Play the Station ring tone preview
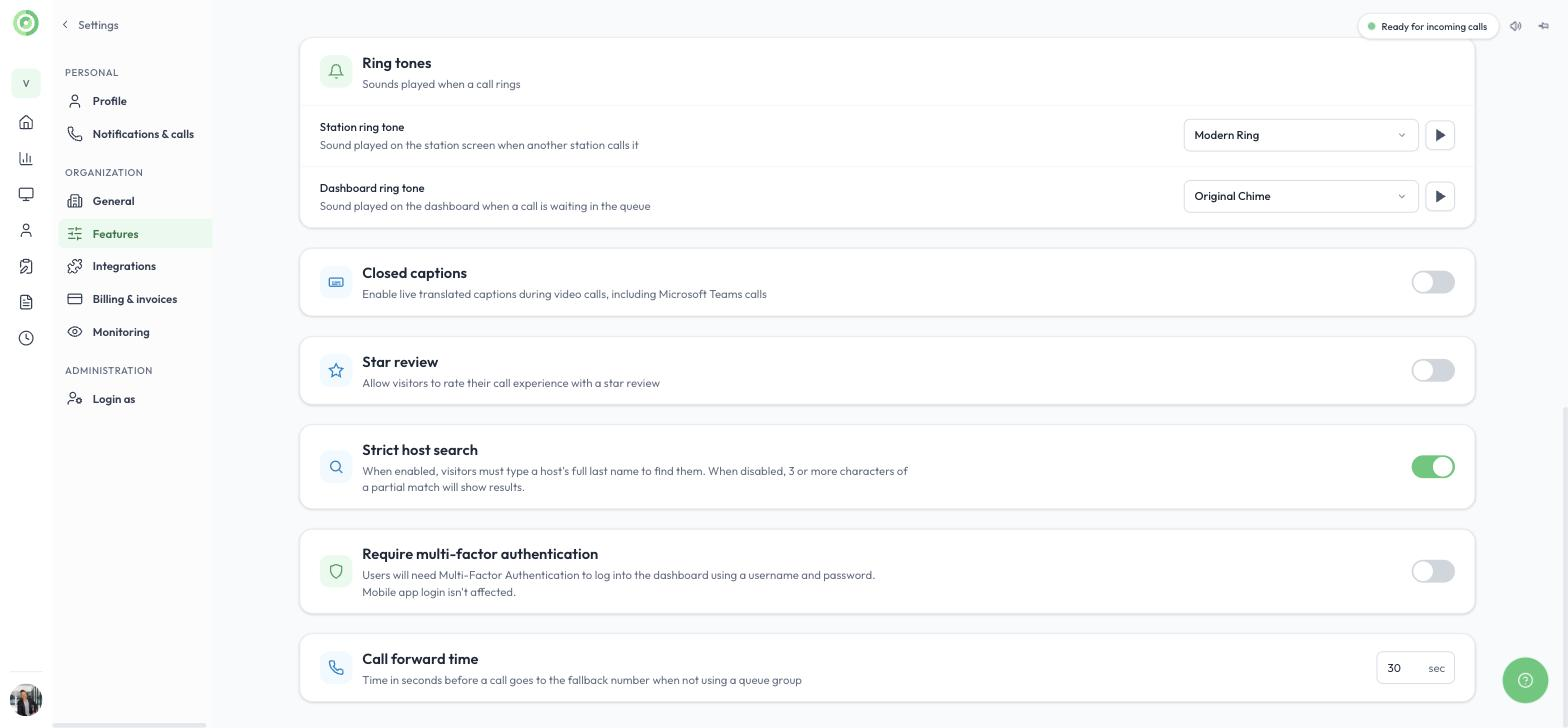 click(1440, 135)
